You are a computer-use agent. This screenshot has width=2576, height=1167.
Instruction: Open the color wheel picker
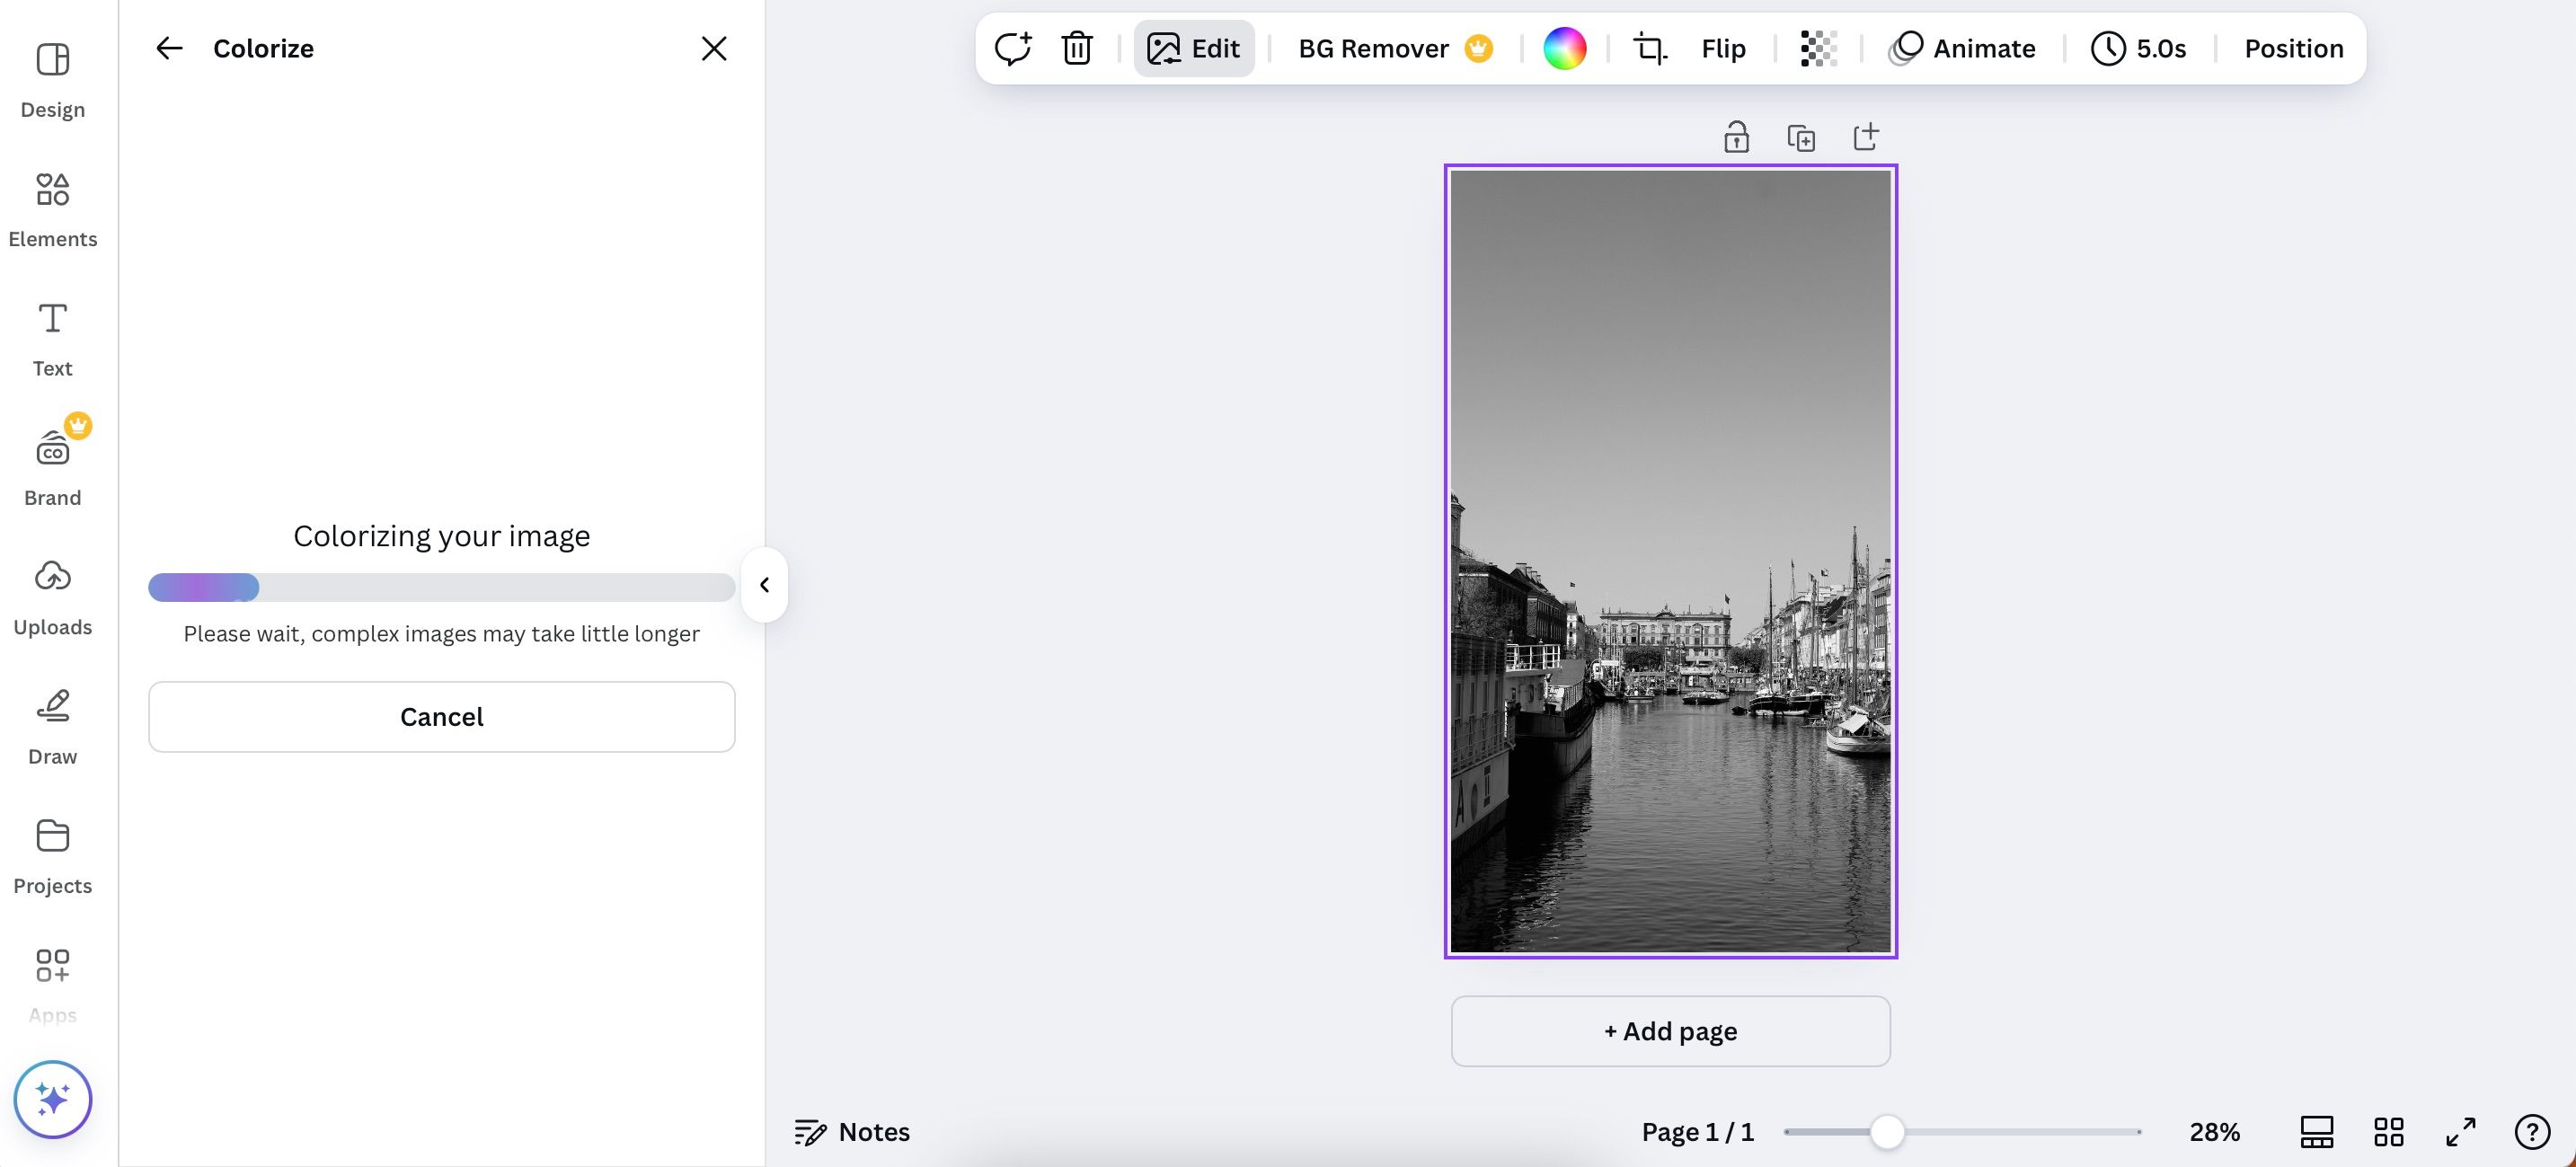click(x=1565, y=47)
